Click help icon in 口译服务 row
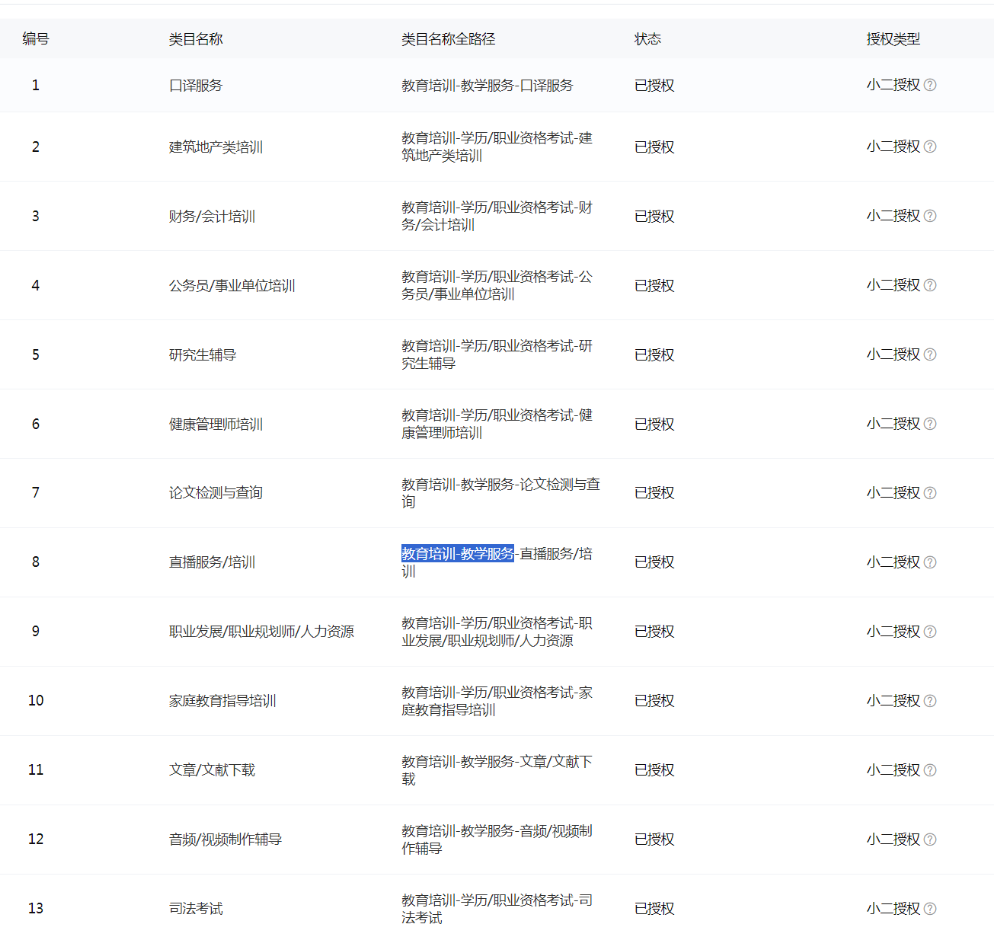 click(930, 85)
